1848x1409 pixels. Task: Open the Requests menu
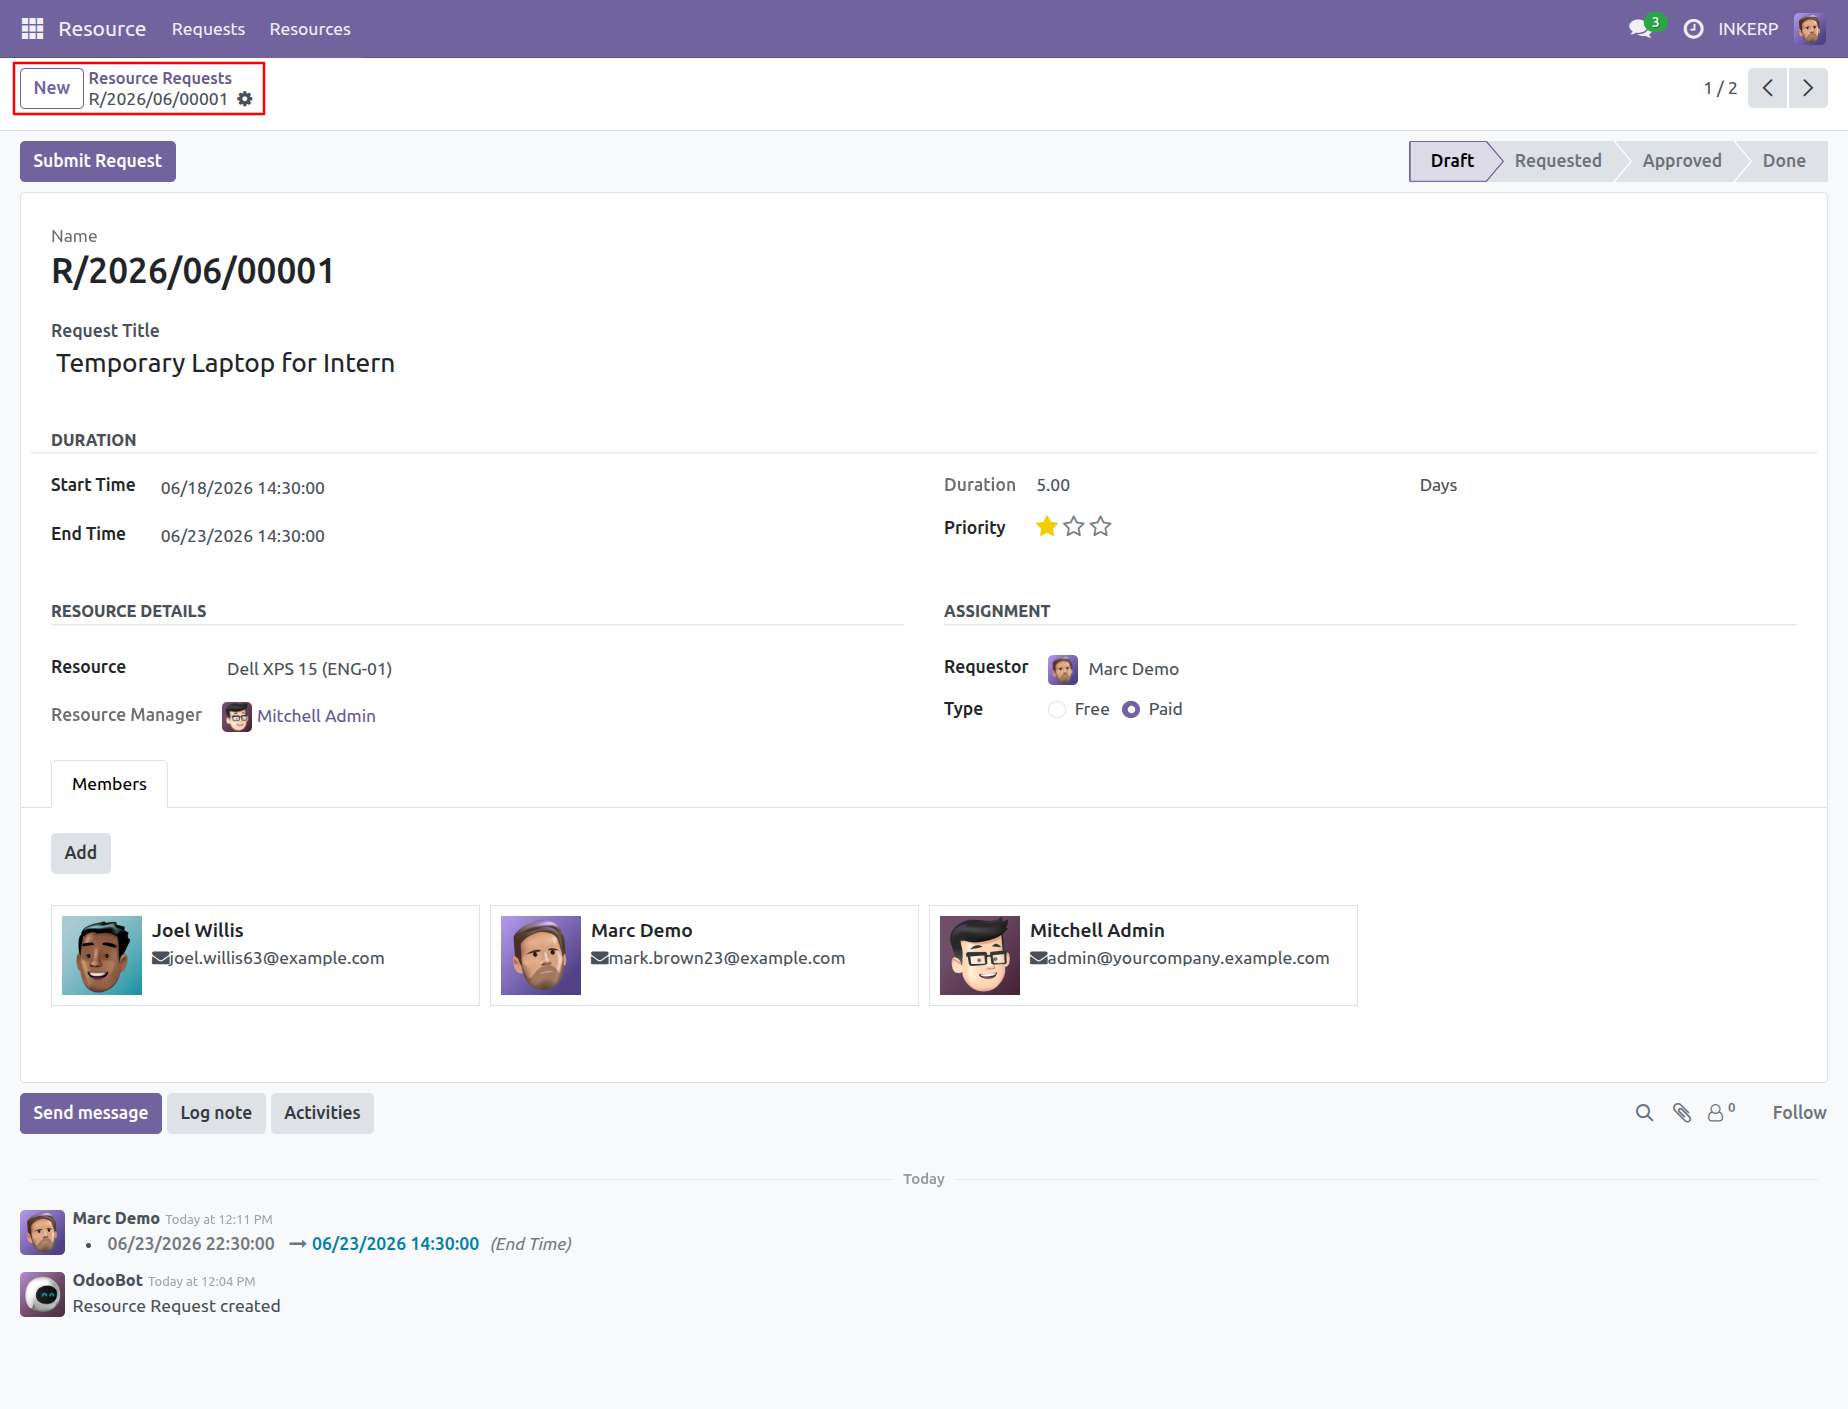[x=208, y=29]
